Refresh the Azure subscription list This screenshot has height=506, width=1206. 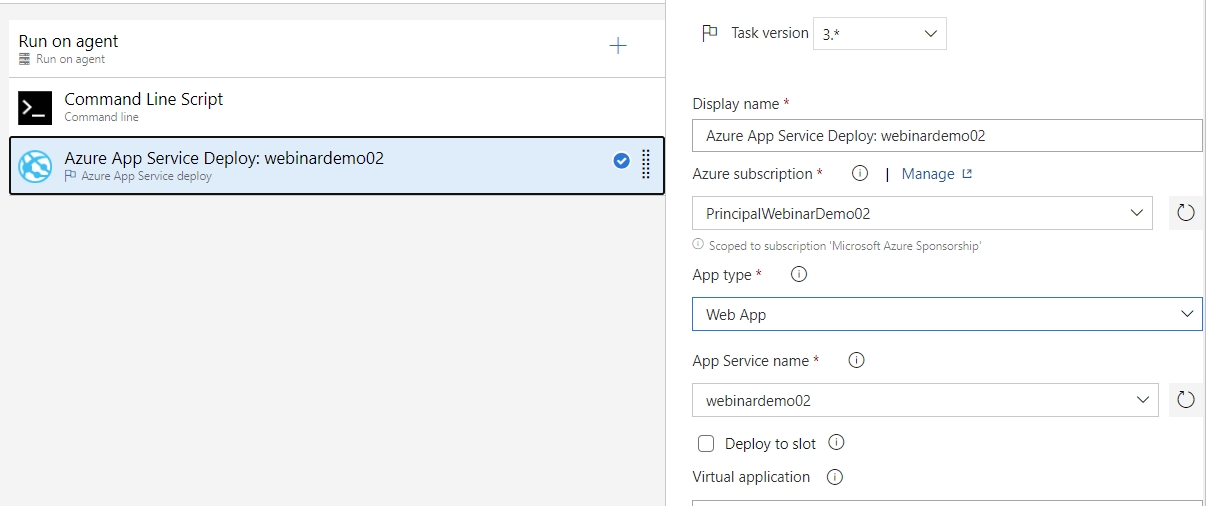pyautogui.click(x=1186, y=213)
